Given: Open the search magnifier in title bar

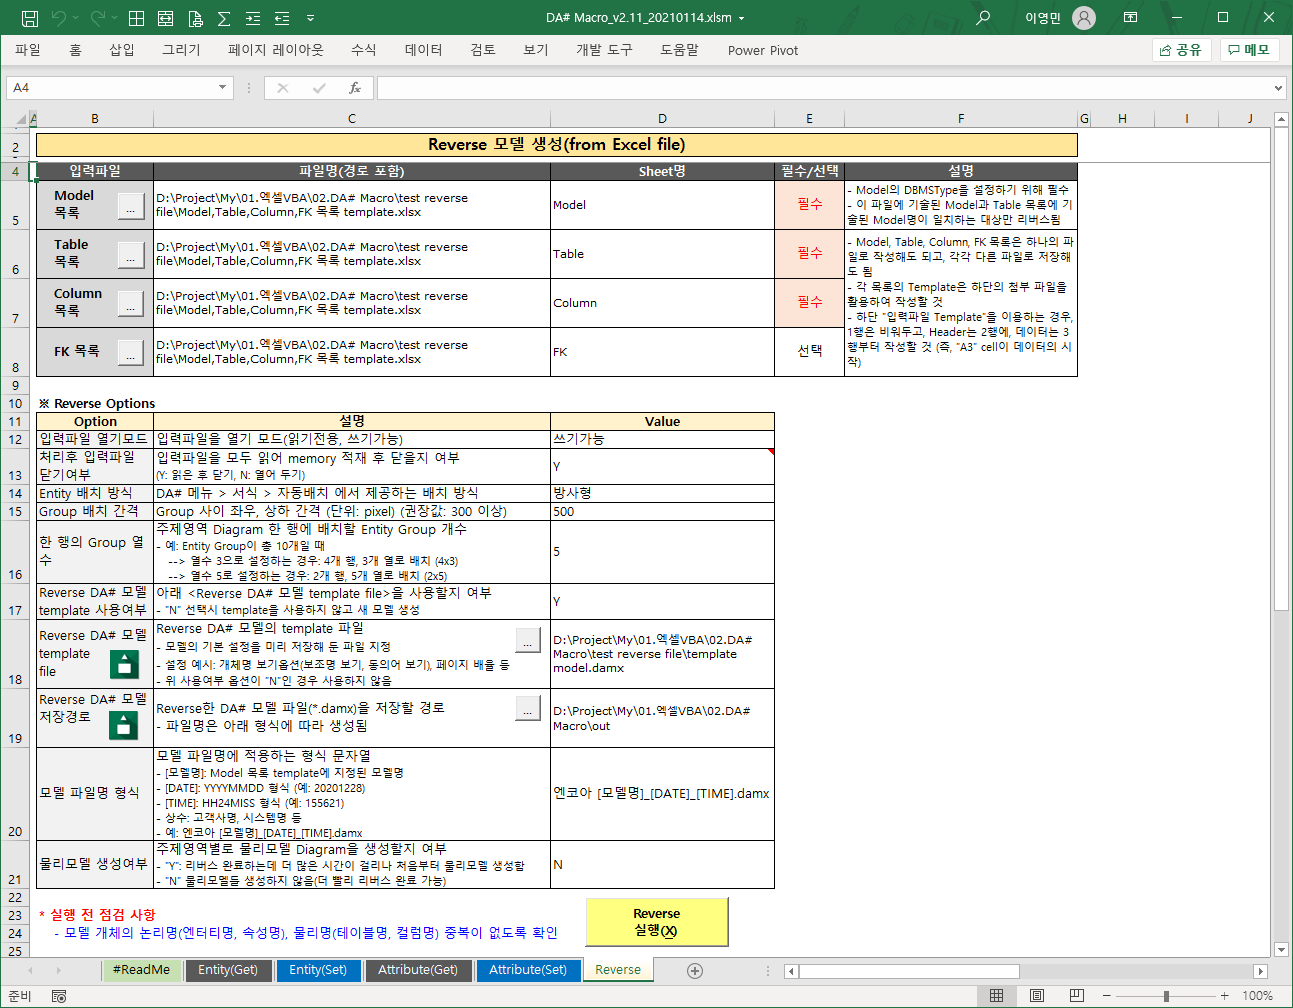Looking at the screenshot, I should pos(983,18).
